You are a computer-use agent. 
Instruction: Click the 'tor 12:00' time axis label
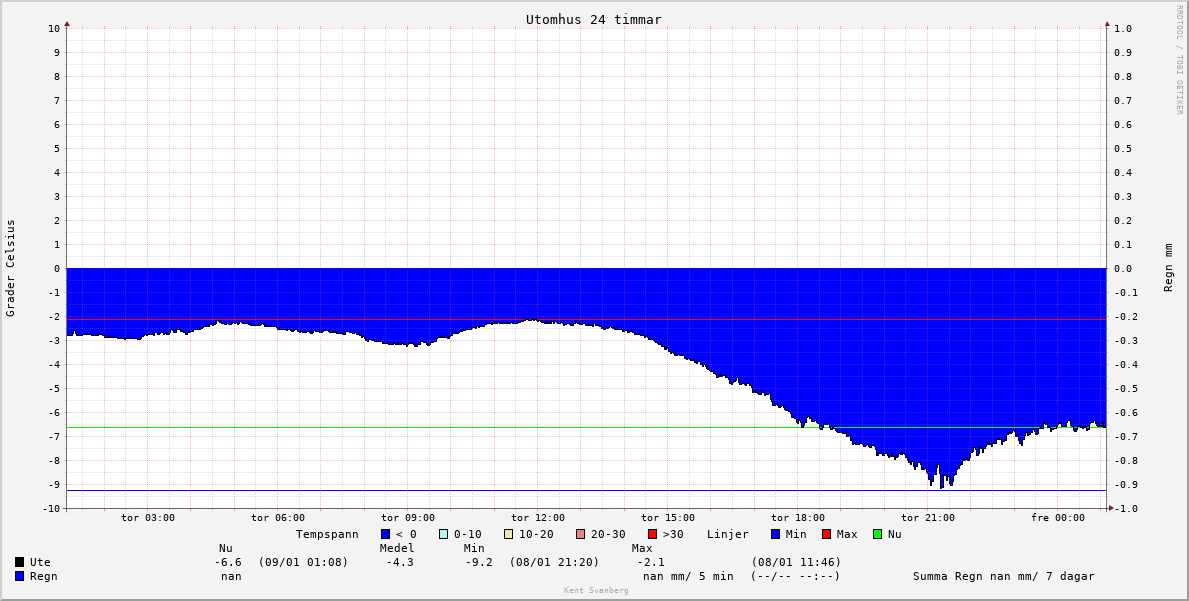click(538, 518)
